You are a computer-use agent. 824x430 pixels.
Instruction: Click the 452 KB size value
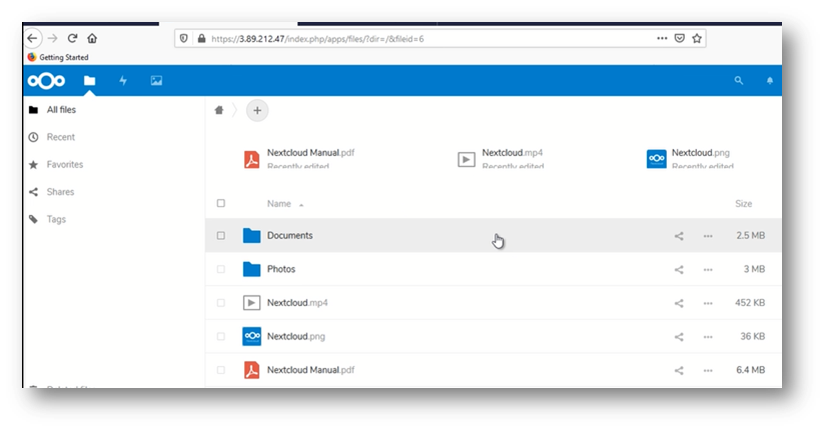(750, 303)
